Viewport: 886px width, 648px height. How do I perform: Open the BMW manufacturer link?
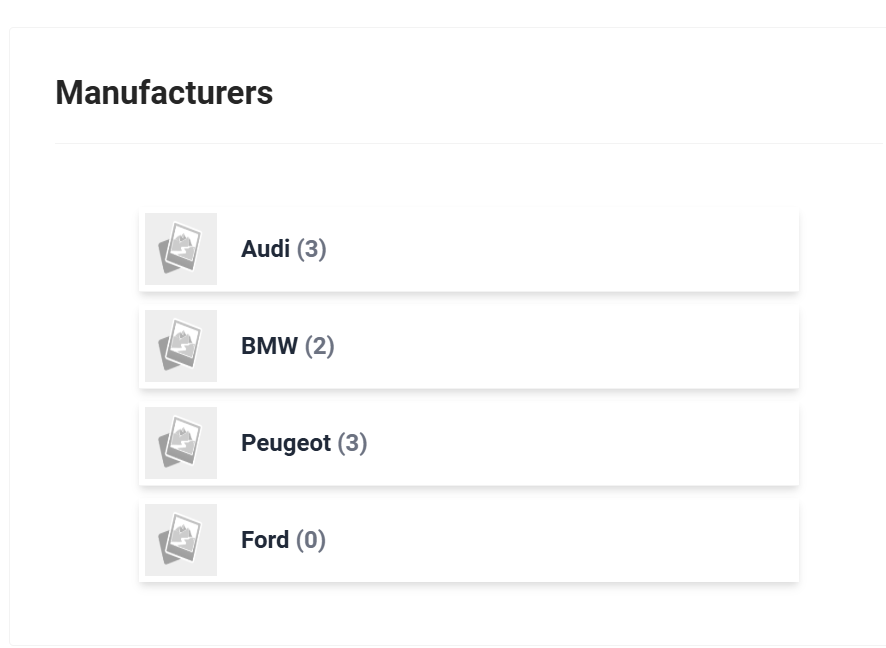tap(269, 346)
